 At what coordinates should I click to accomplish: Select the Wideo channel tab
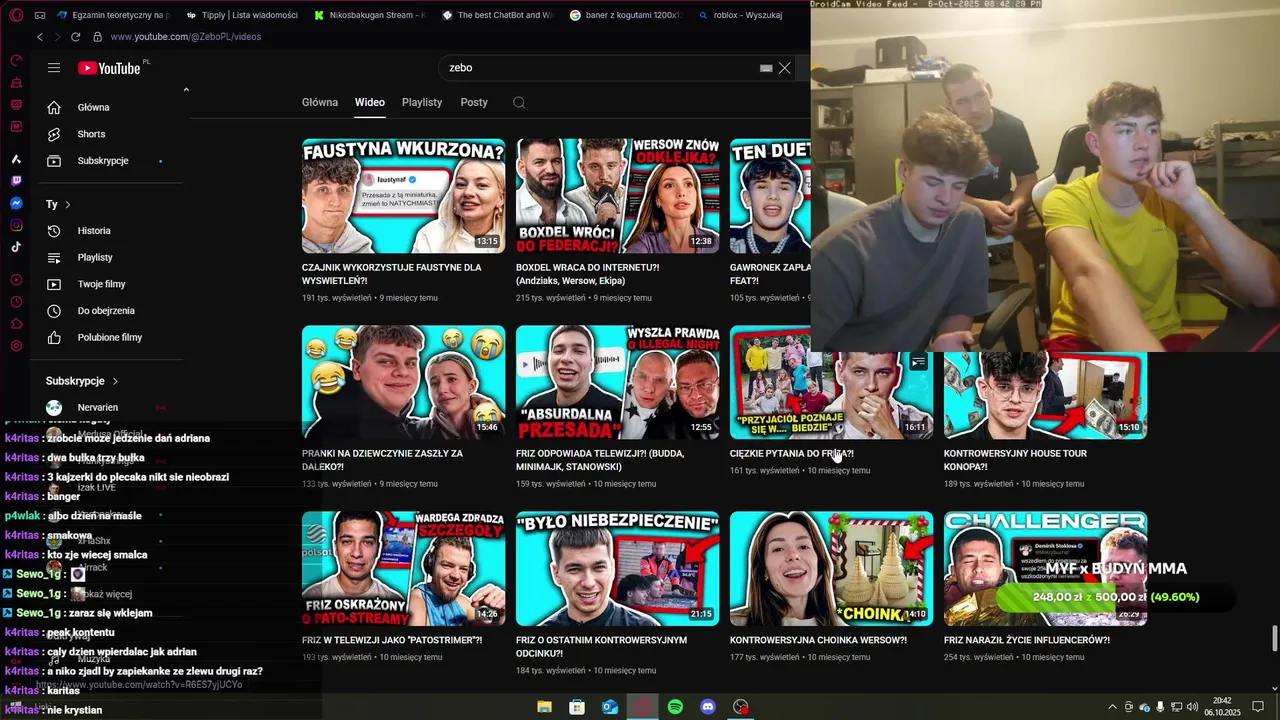369,102
